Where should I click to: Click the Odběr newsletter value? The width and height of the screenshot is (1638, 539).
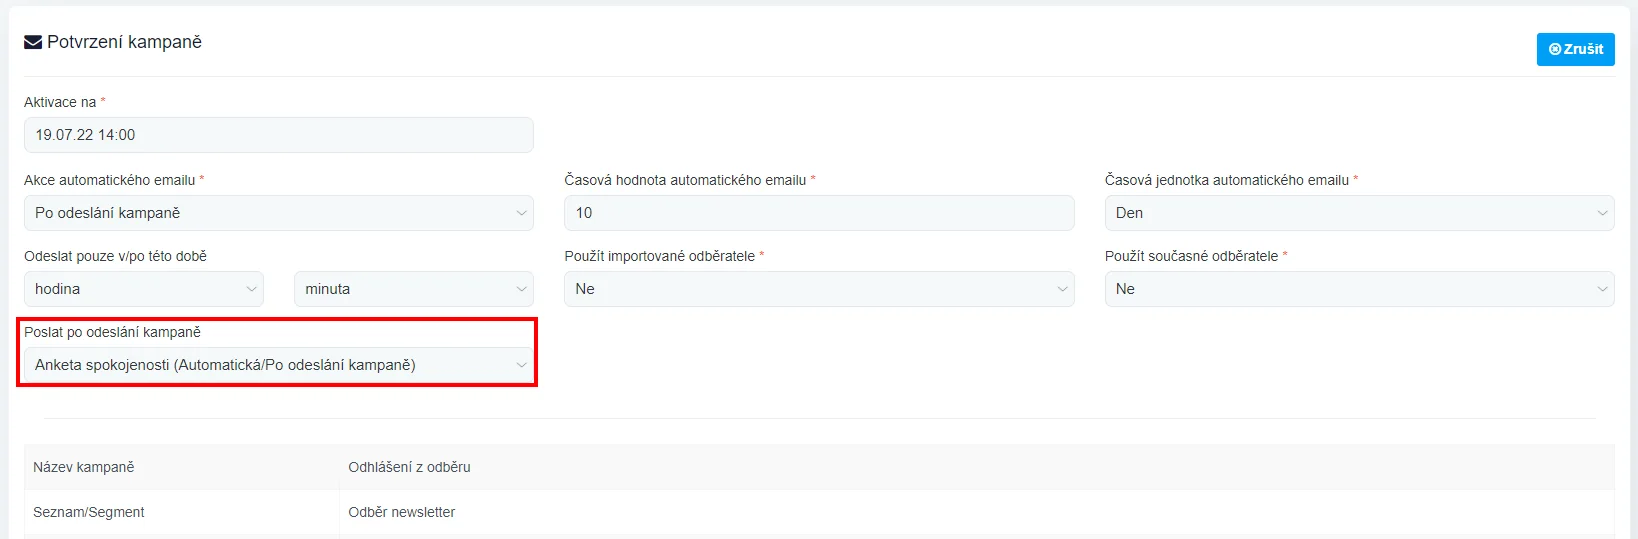pyautogui.click(x=401, y=512)
